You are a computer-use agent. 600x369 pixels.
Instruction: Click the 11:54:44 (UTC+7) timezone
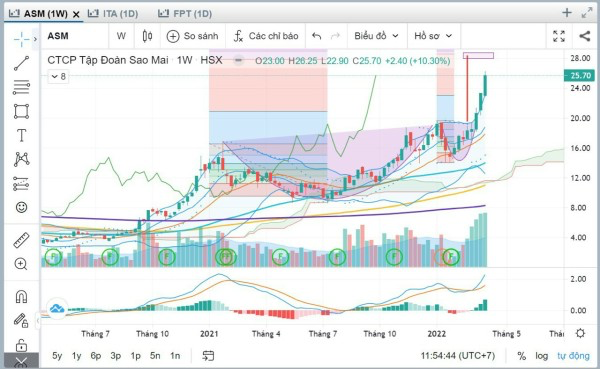(458, 356)
